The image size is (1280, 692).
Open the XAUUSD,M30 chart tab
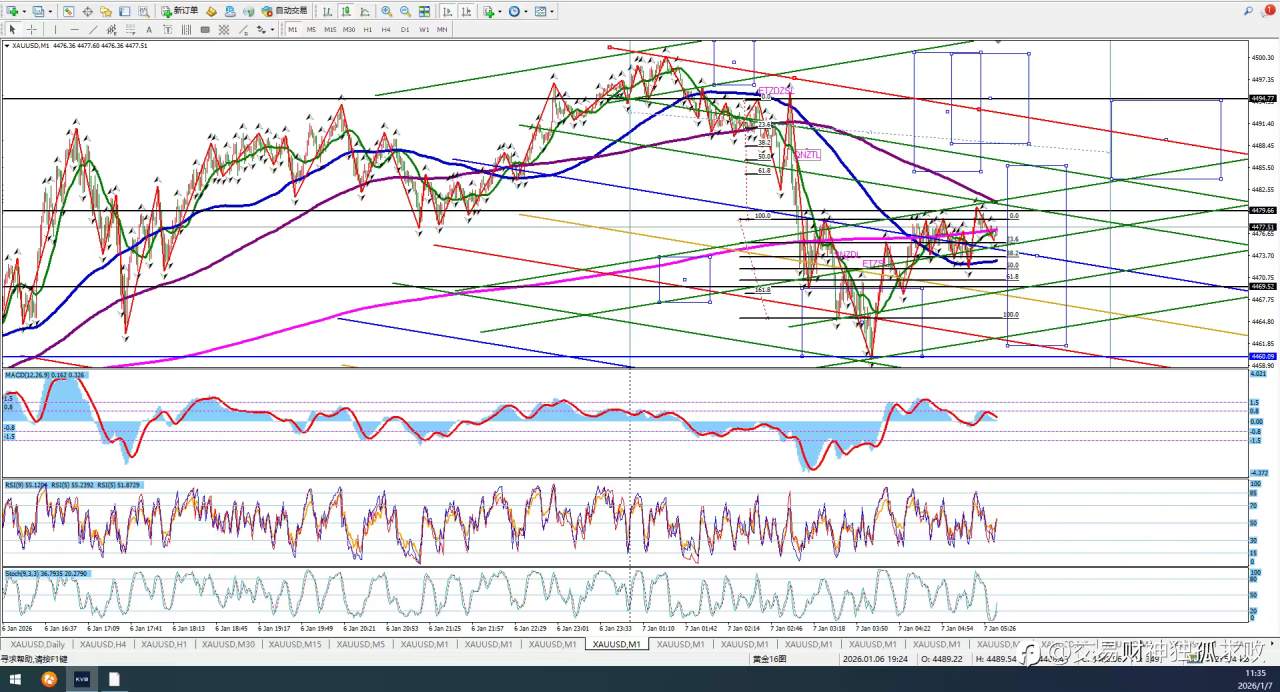pyautogui.click(x=230, y=644)
